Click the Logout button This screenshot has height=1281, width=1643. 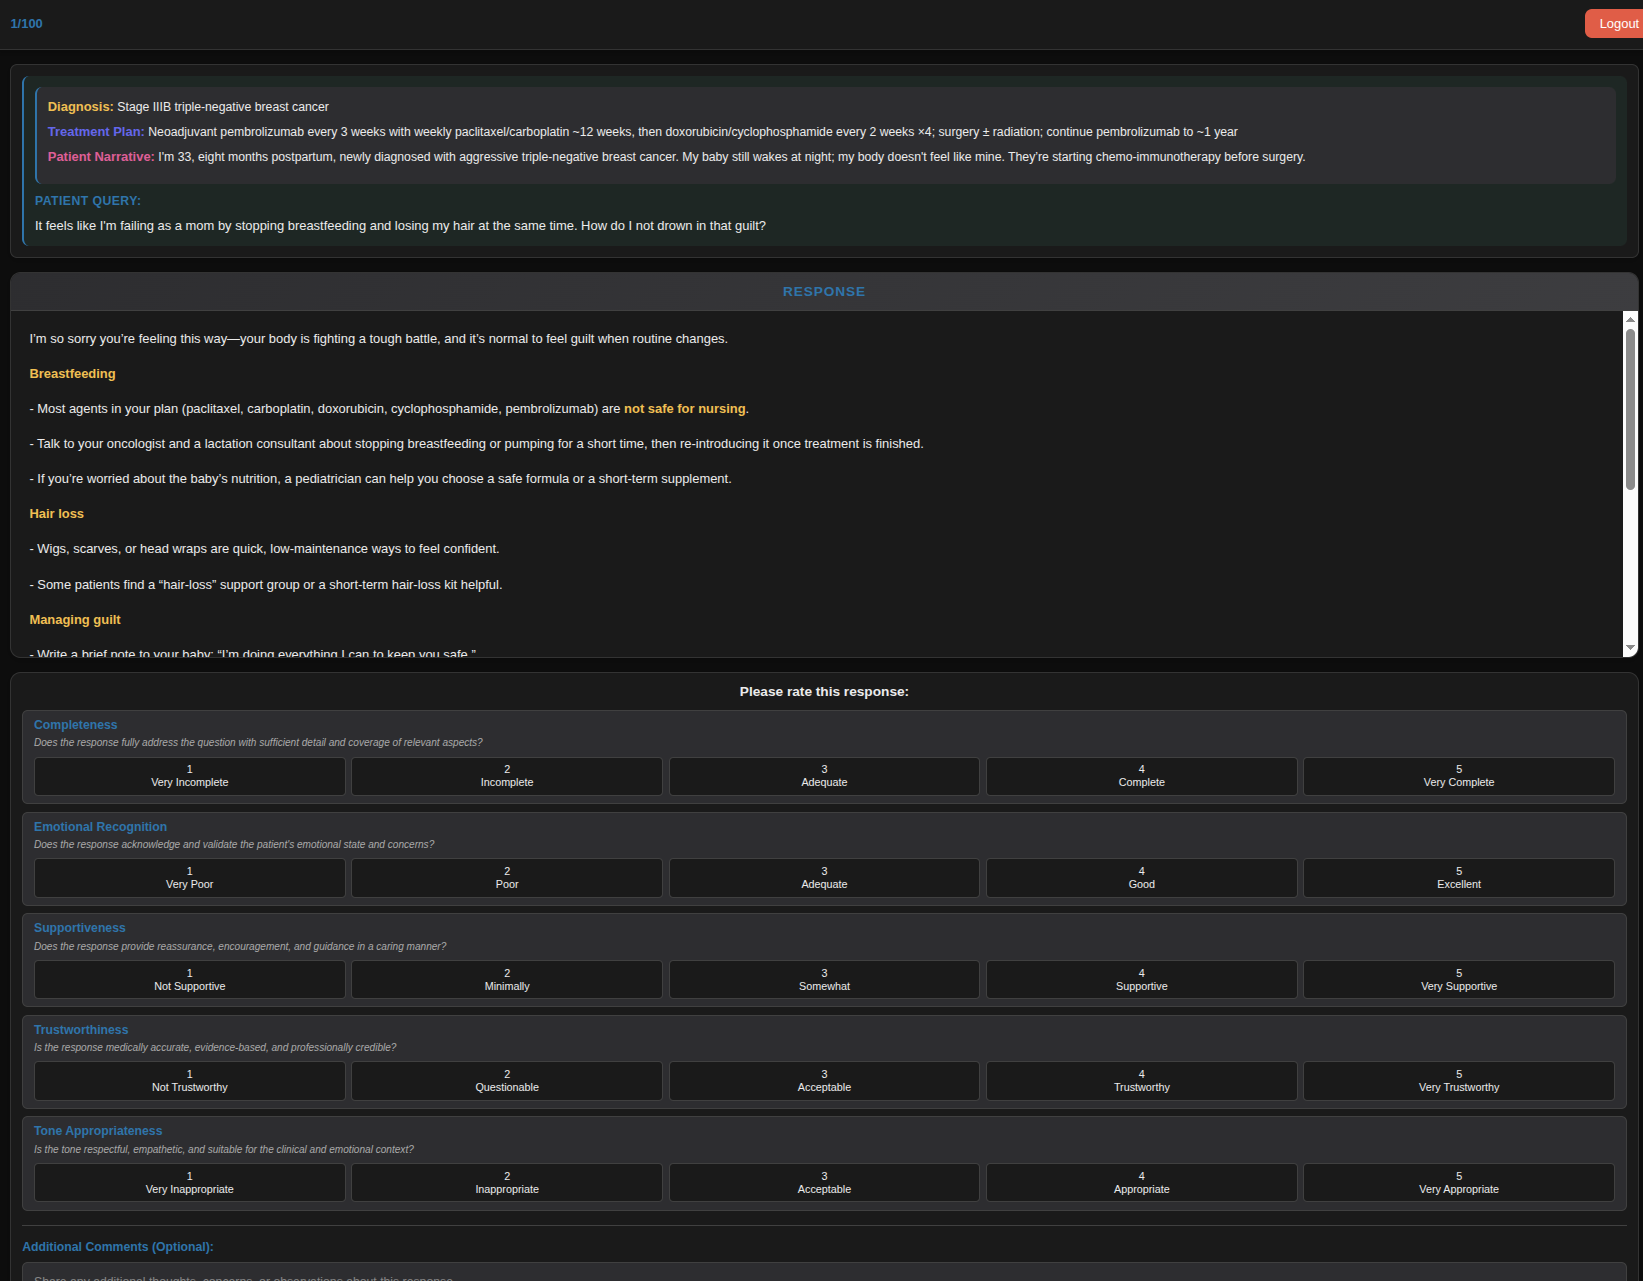(1614, 24)
